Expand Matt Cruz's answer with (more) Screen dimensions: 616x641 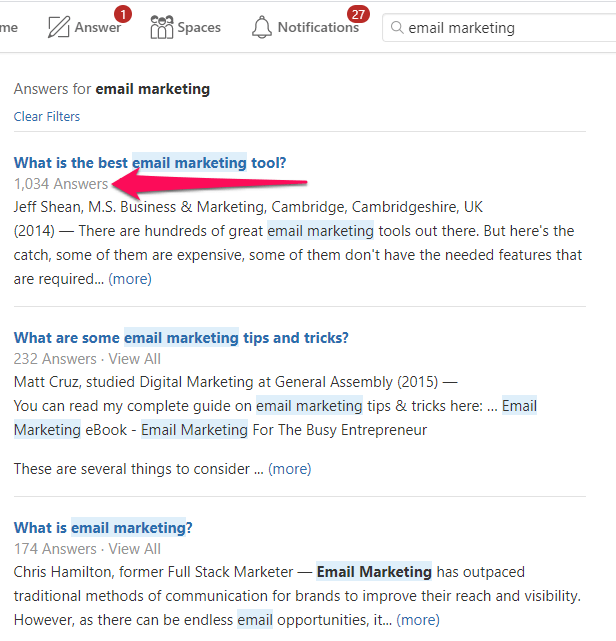point(289,468)
